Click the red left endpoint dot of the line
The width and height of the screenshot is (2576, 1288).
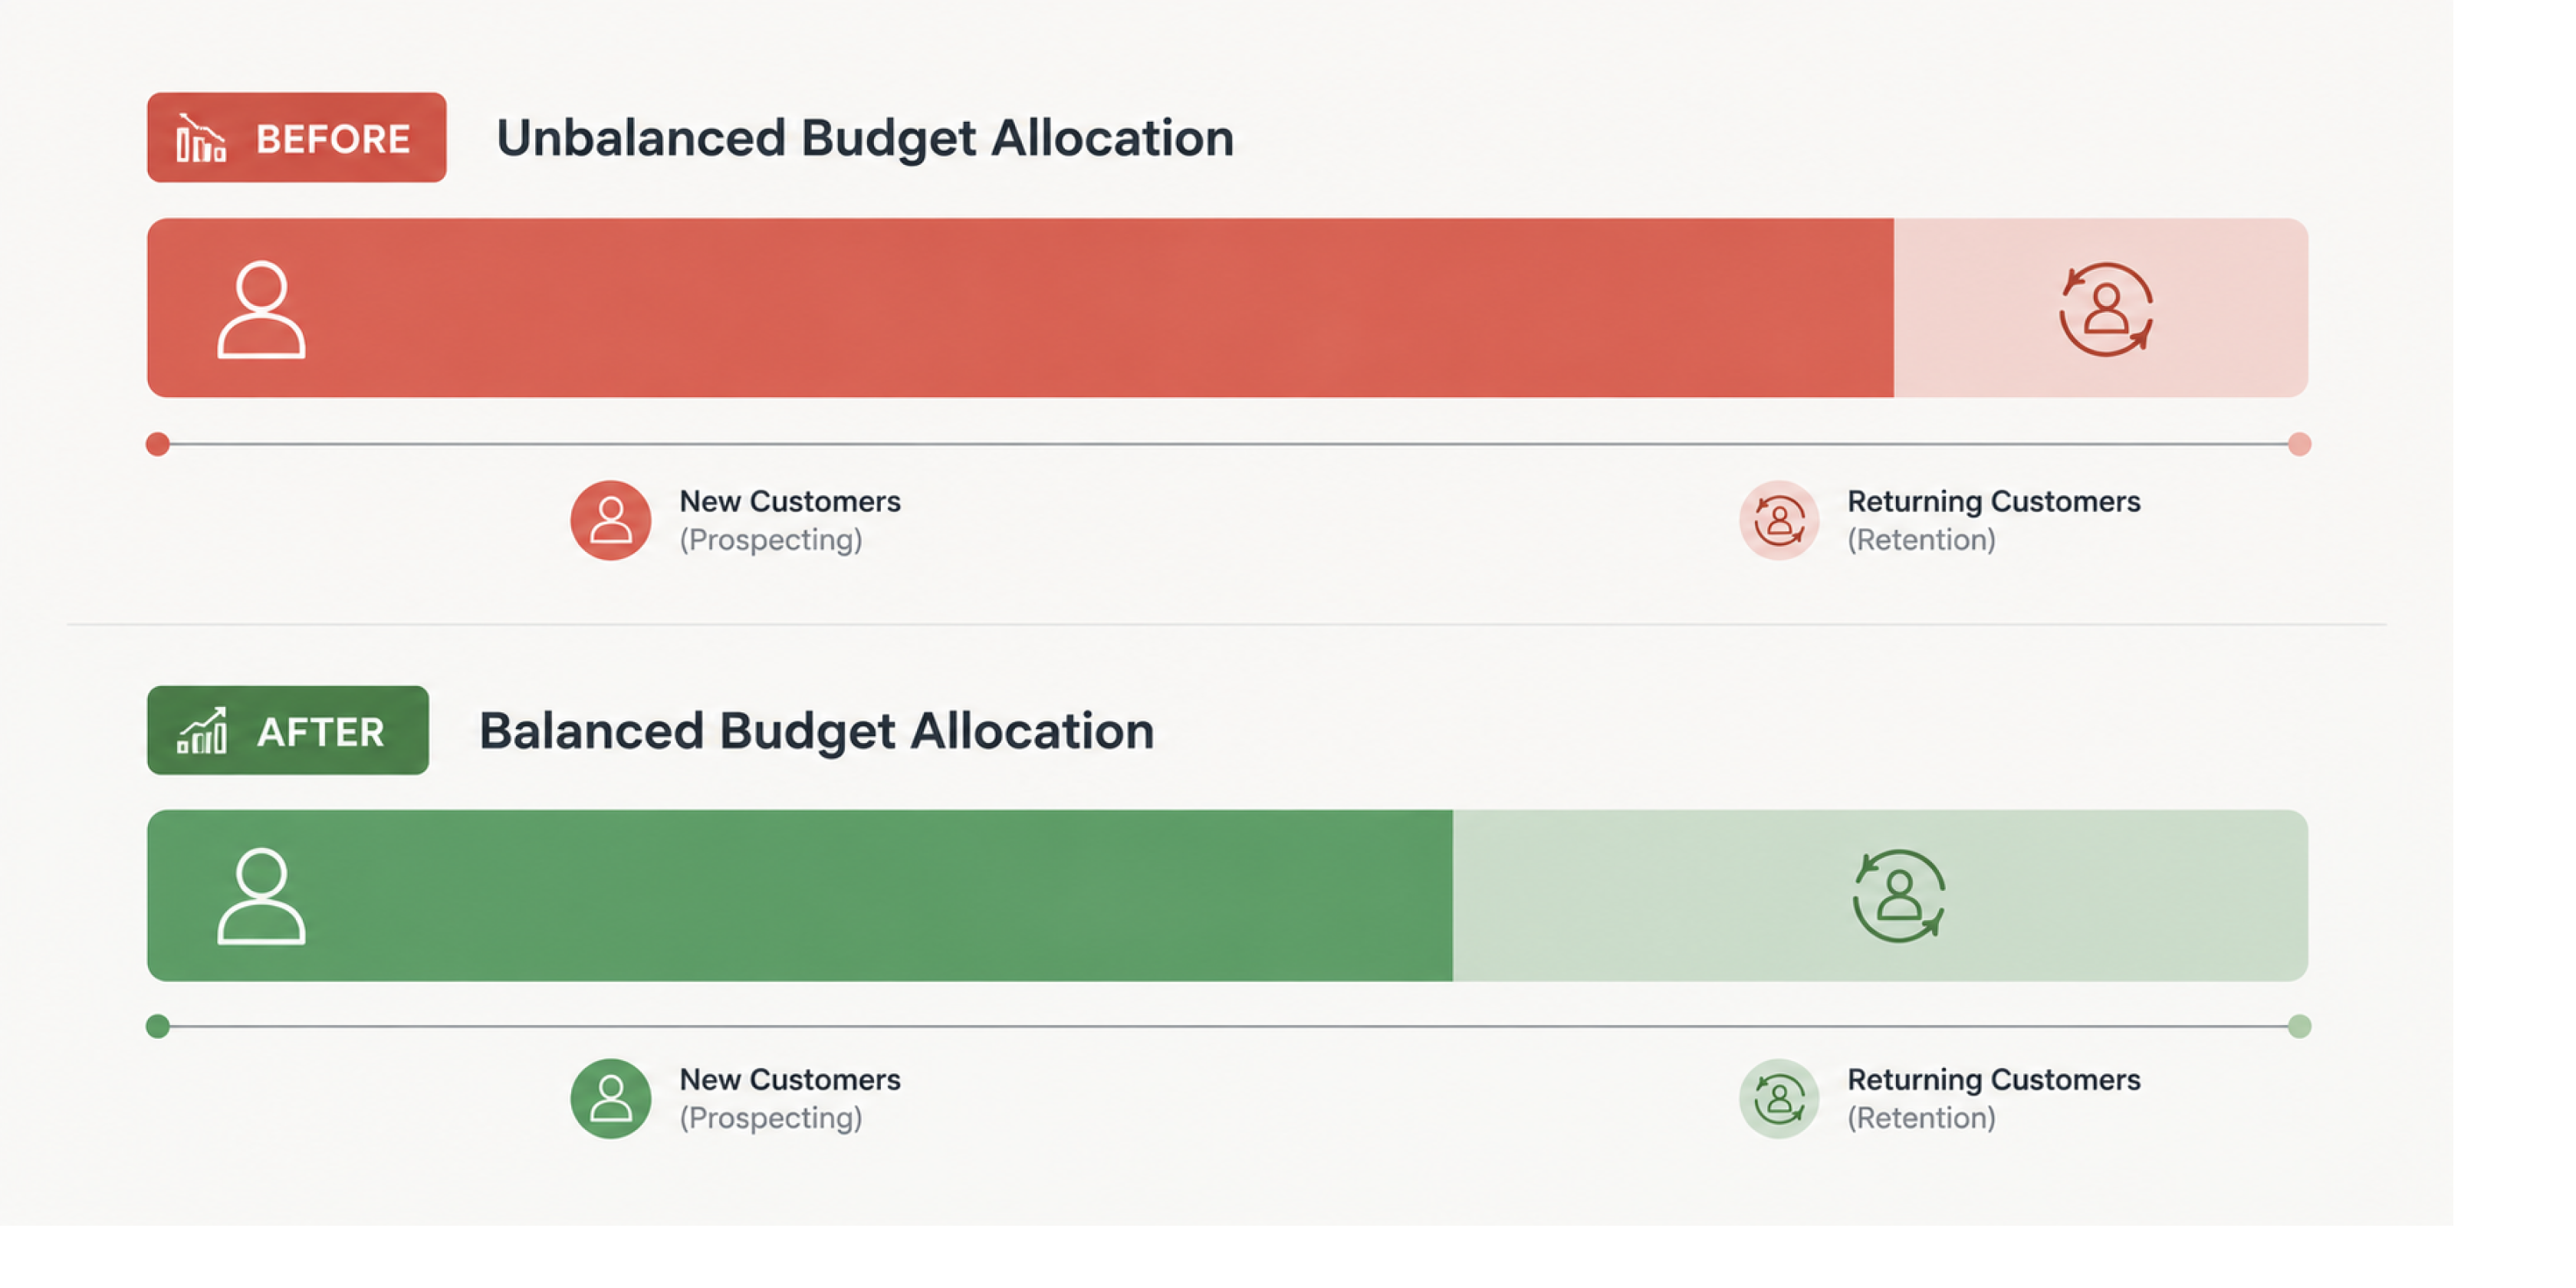(x=157, y=444)
